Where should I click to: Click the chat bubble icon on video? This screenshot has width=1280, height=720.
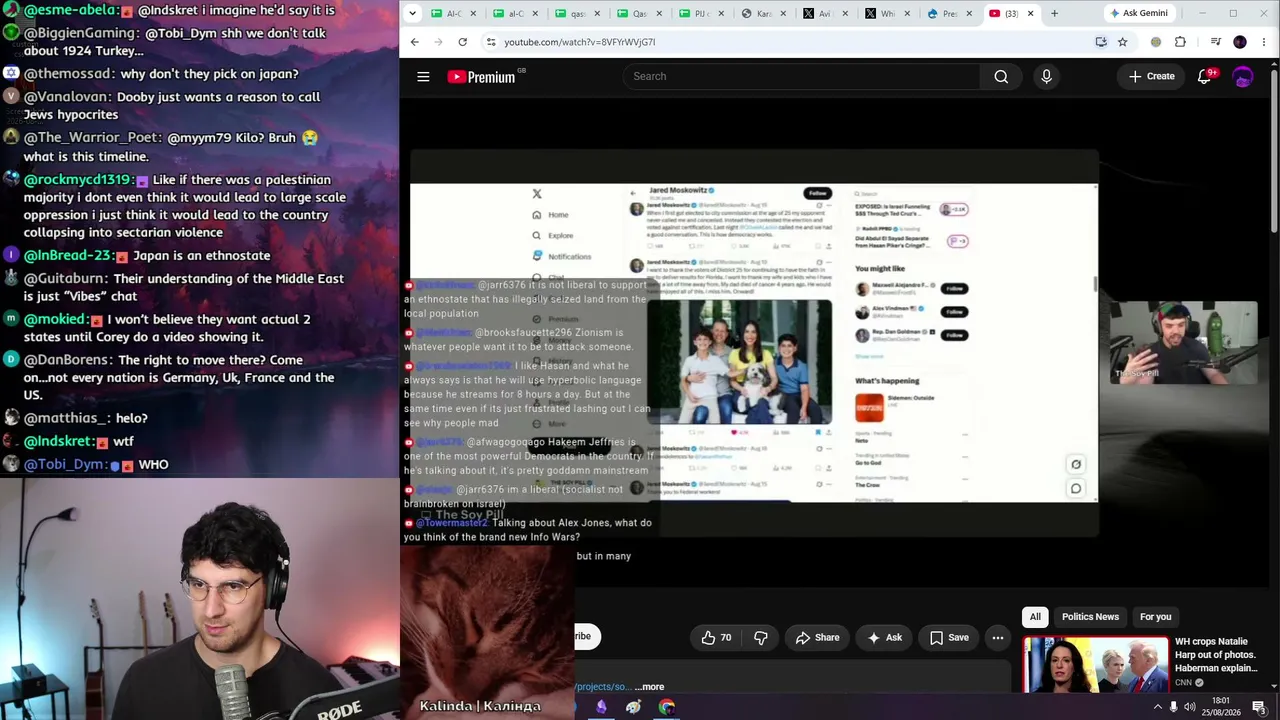(x=1076, y=488)
